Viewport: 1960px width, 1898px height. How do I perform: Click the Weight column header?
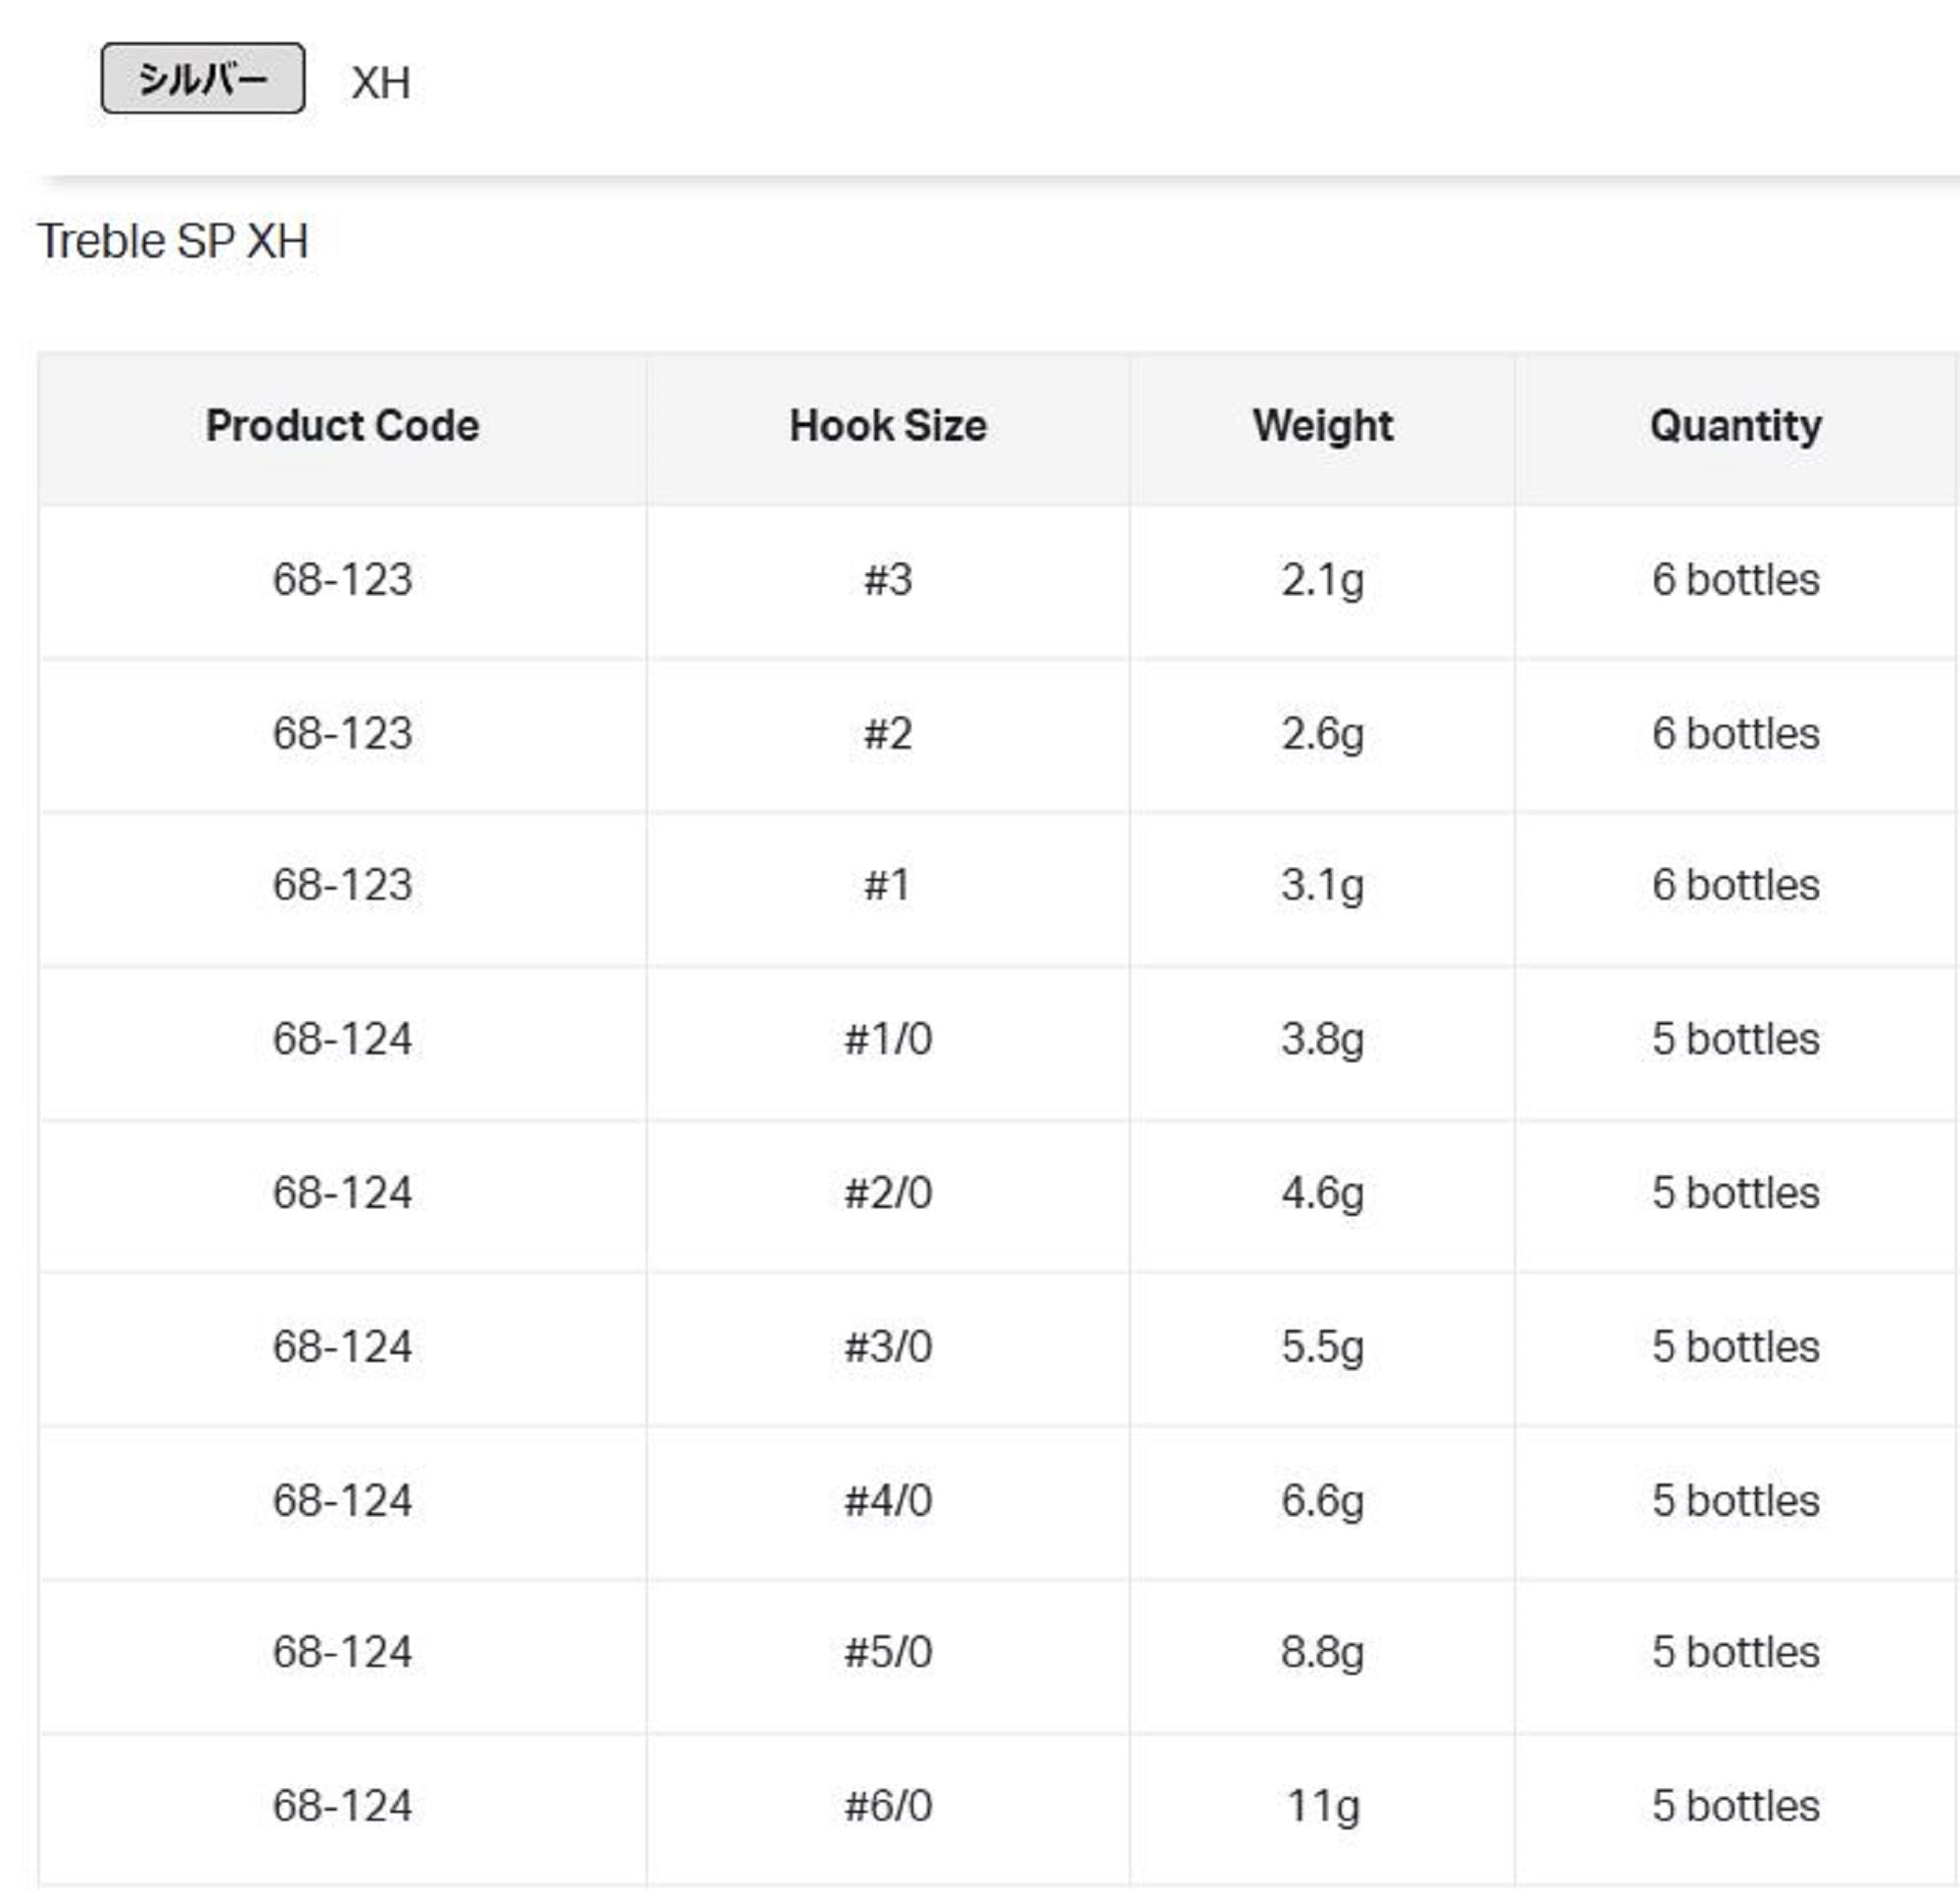click(1322, 426)
